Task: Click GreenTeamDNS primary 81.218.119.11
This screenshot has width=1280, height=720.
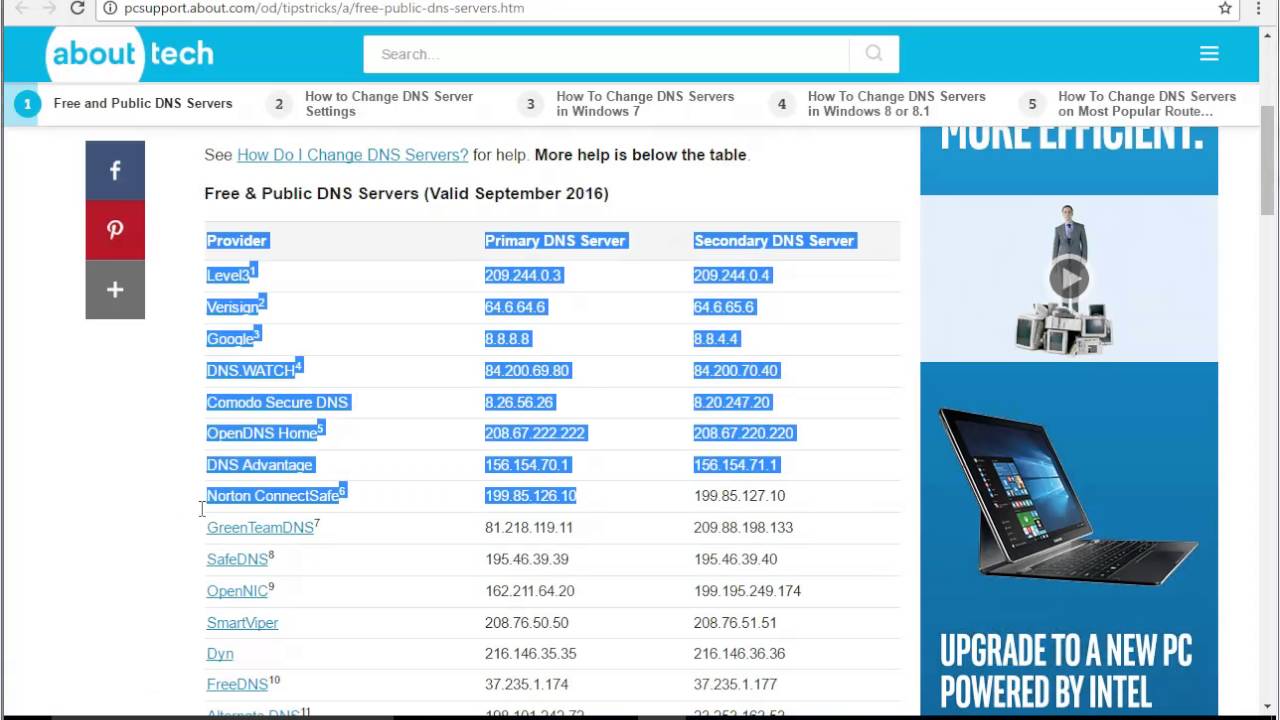Action: [x=529, y=528]
